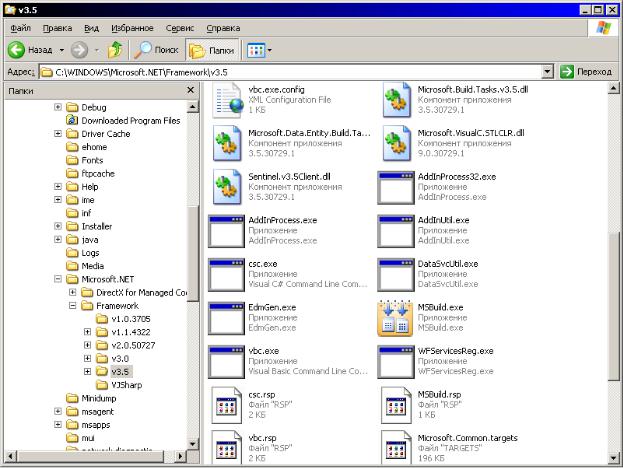Select Sentinel.v3.5Client.dll icon
Viewport: 623px width, 468px height.
pyautogui.click(x=227, y=187)
